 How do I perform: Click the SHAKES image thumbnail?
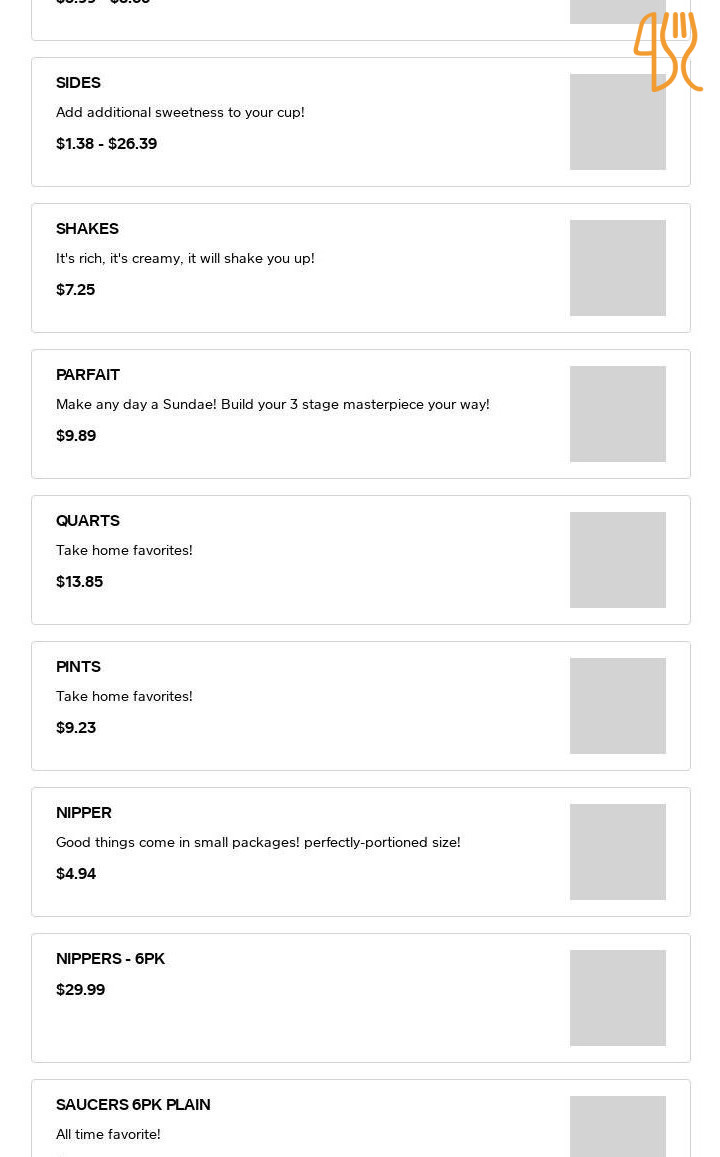618,268
